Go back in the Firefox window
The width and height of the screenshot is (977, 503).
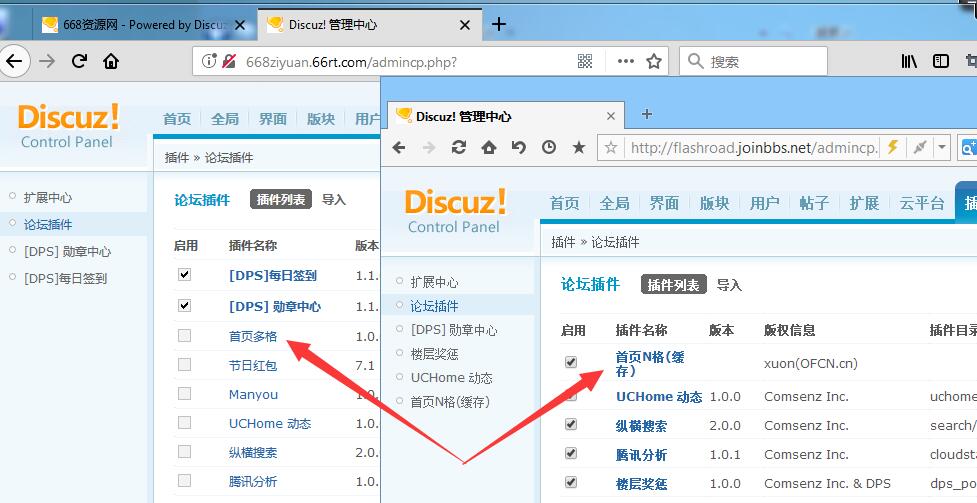tap(14, 60)
